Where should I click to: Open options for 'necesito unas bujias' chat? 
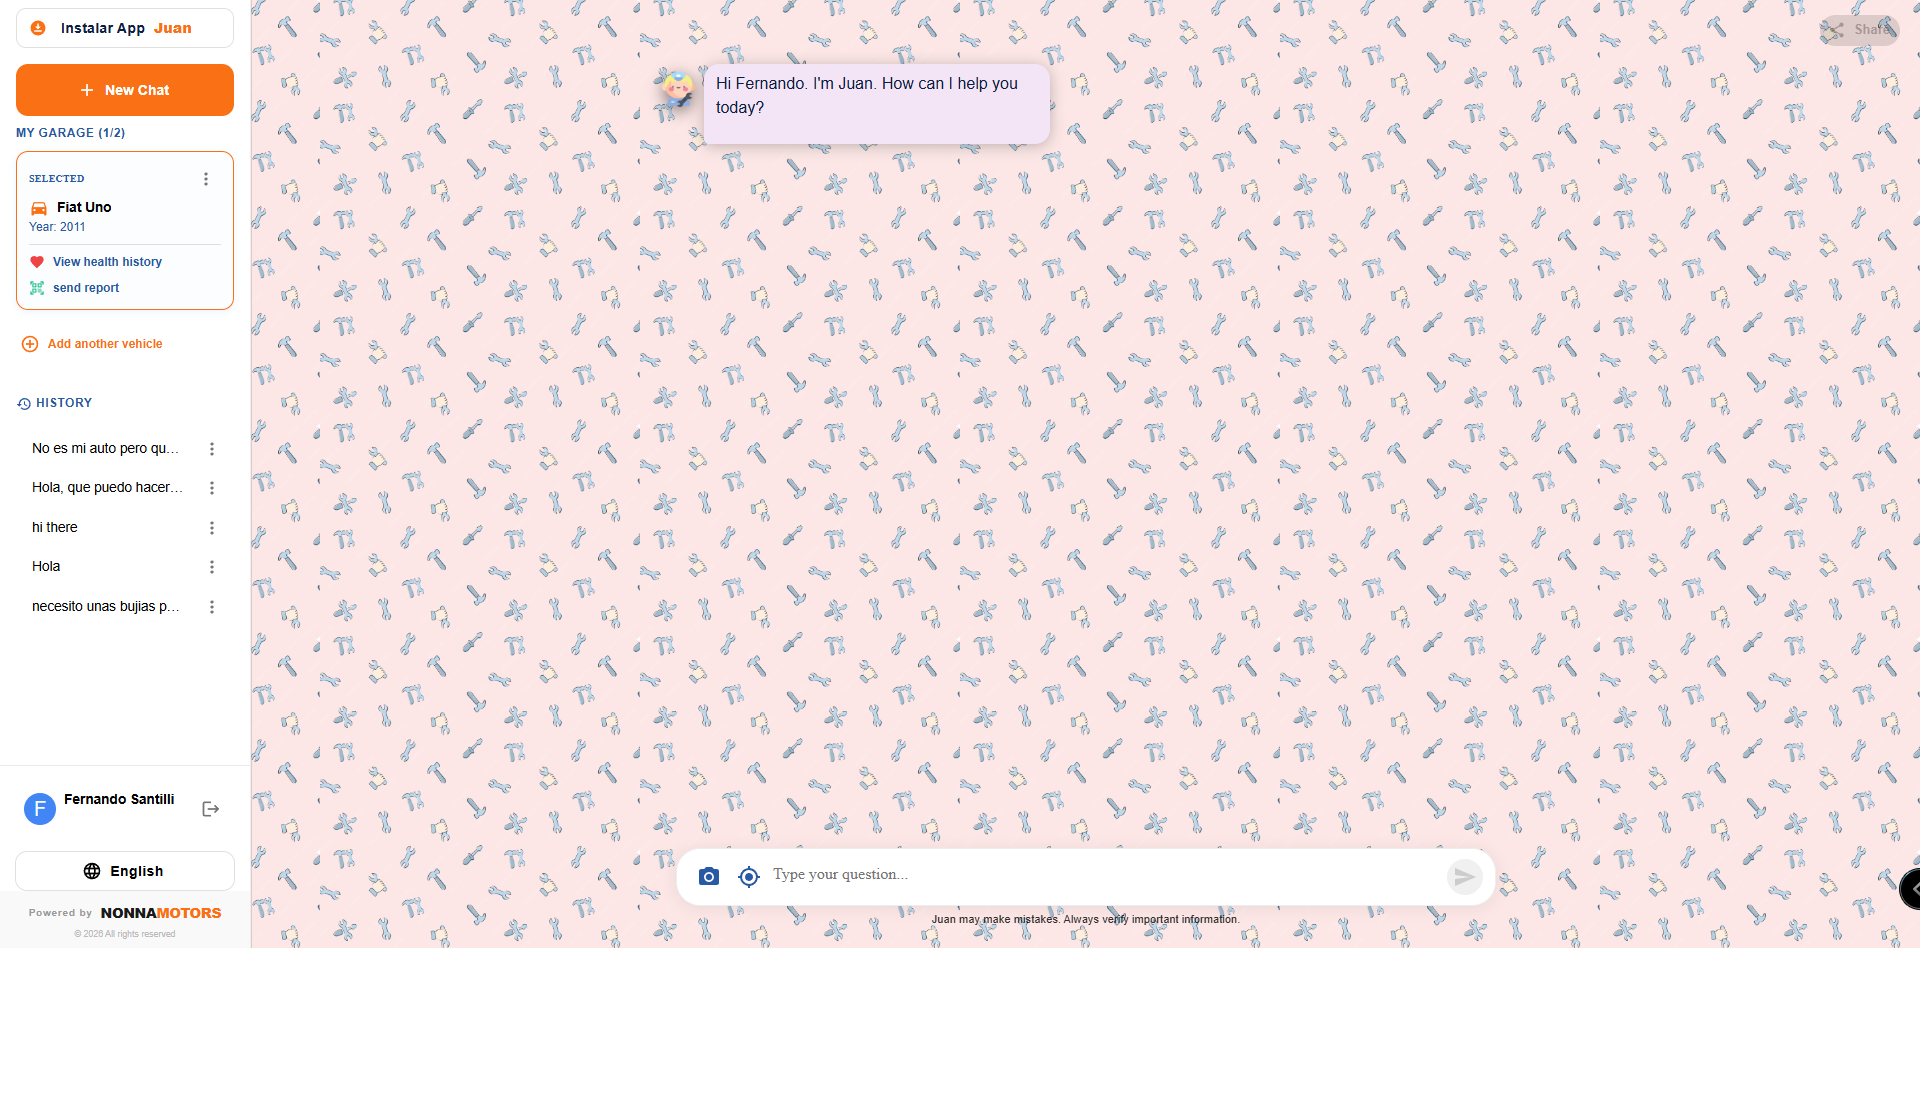tap(212, 607)
